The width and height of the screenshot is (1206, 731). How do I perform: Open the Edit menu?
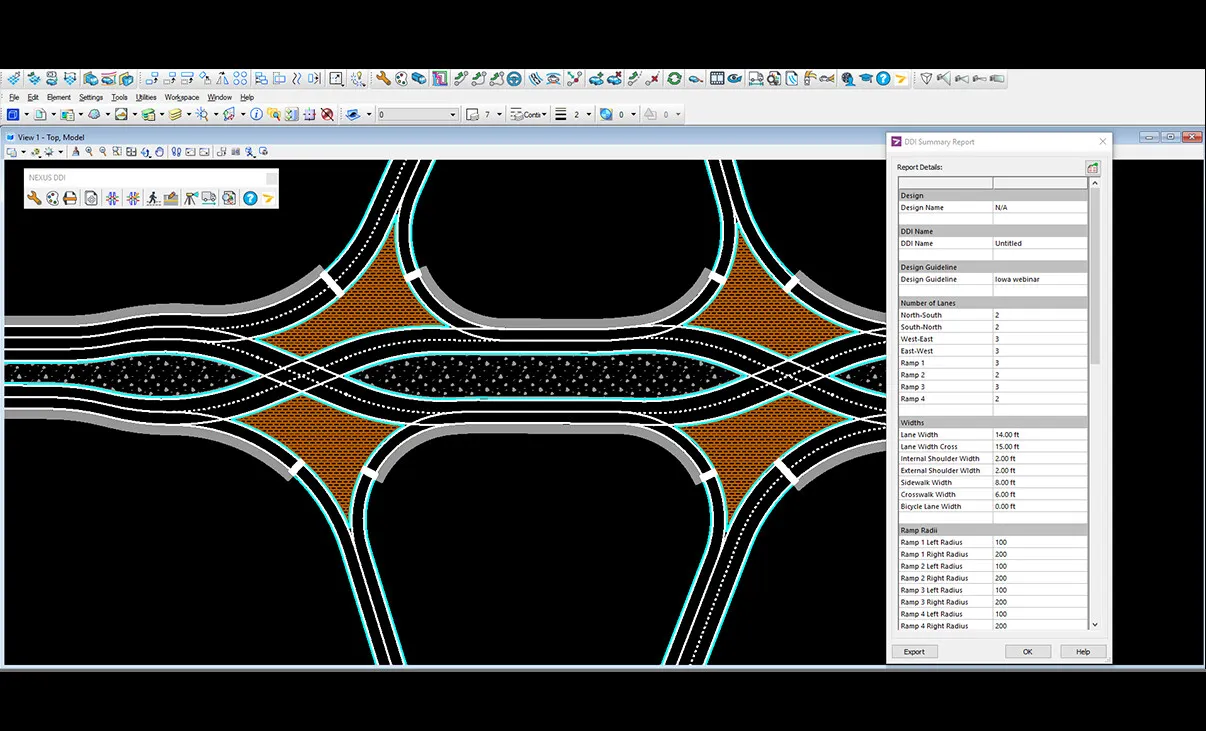[33, 97]
